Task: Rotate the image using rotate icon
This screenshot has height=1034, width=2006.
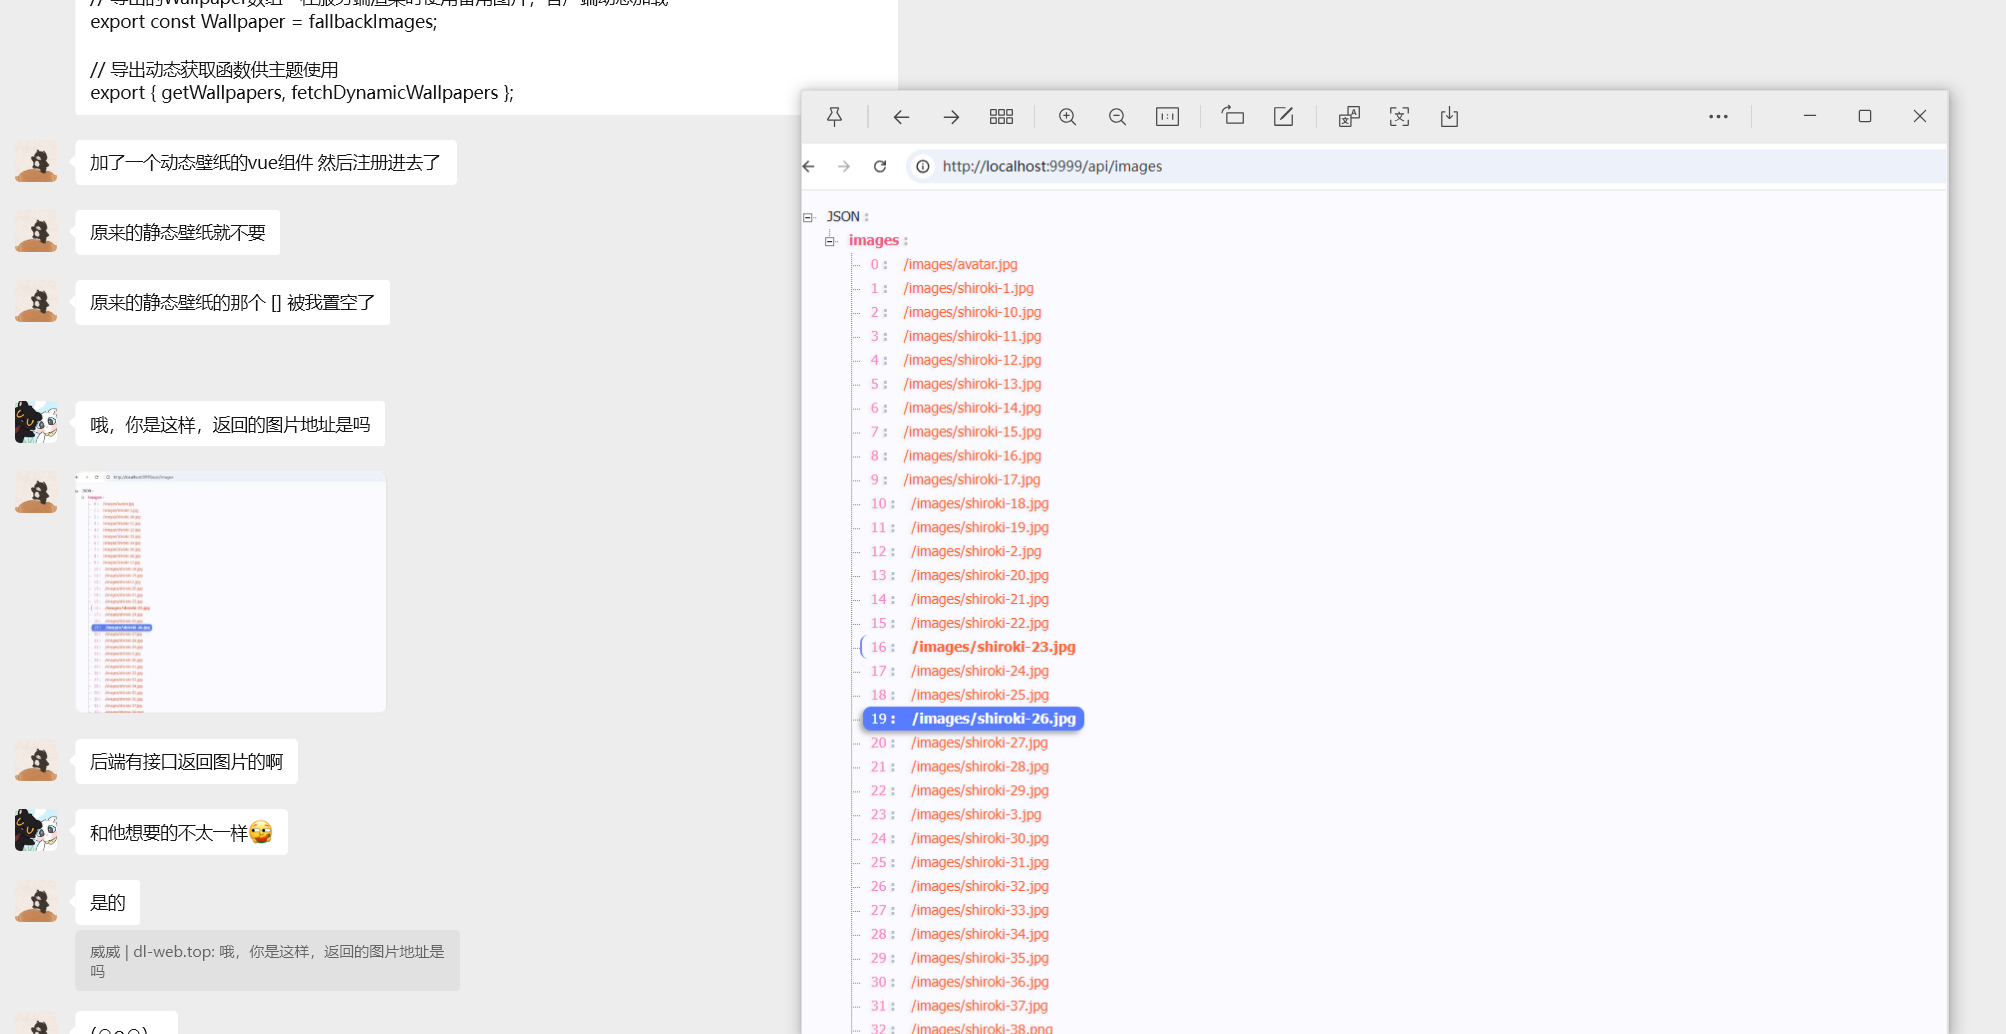Action: pyautogui.click(x=1233, y=117)
